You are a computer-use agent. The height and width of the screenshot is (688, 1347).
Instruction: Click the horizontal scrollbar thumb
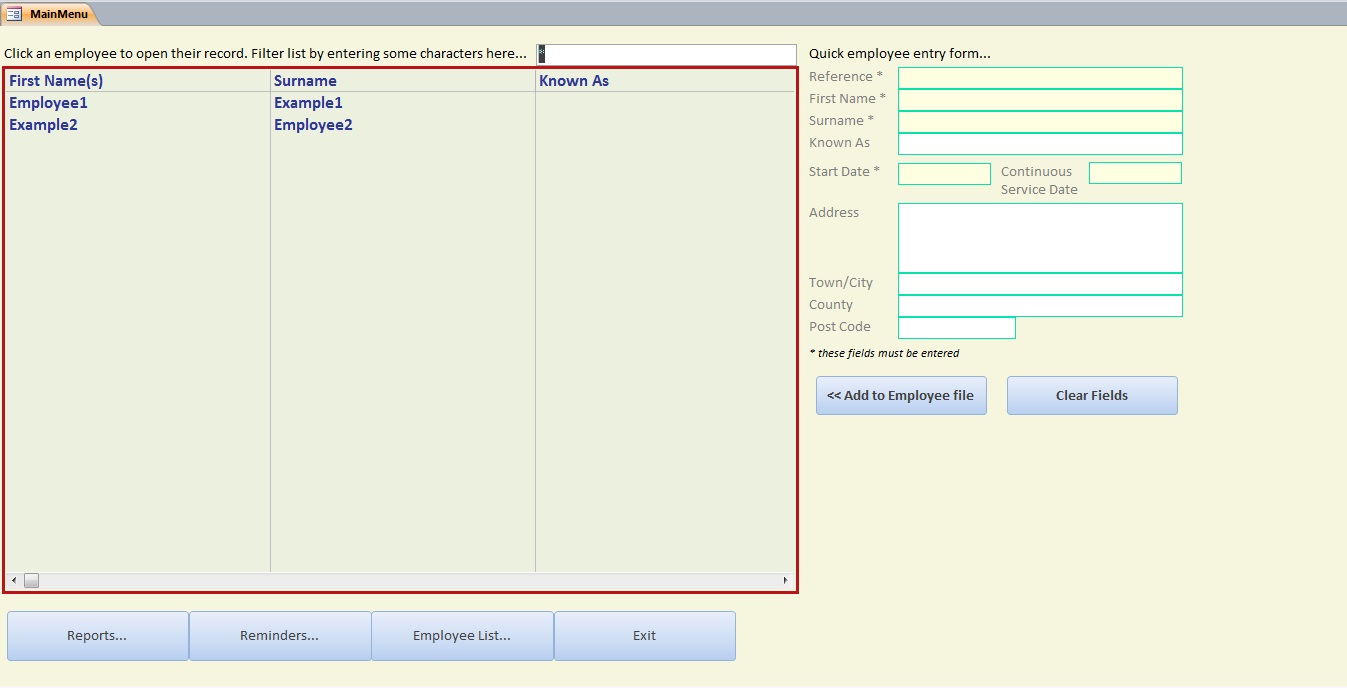(32, 581)
